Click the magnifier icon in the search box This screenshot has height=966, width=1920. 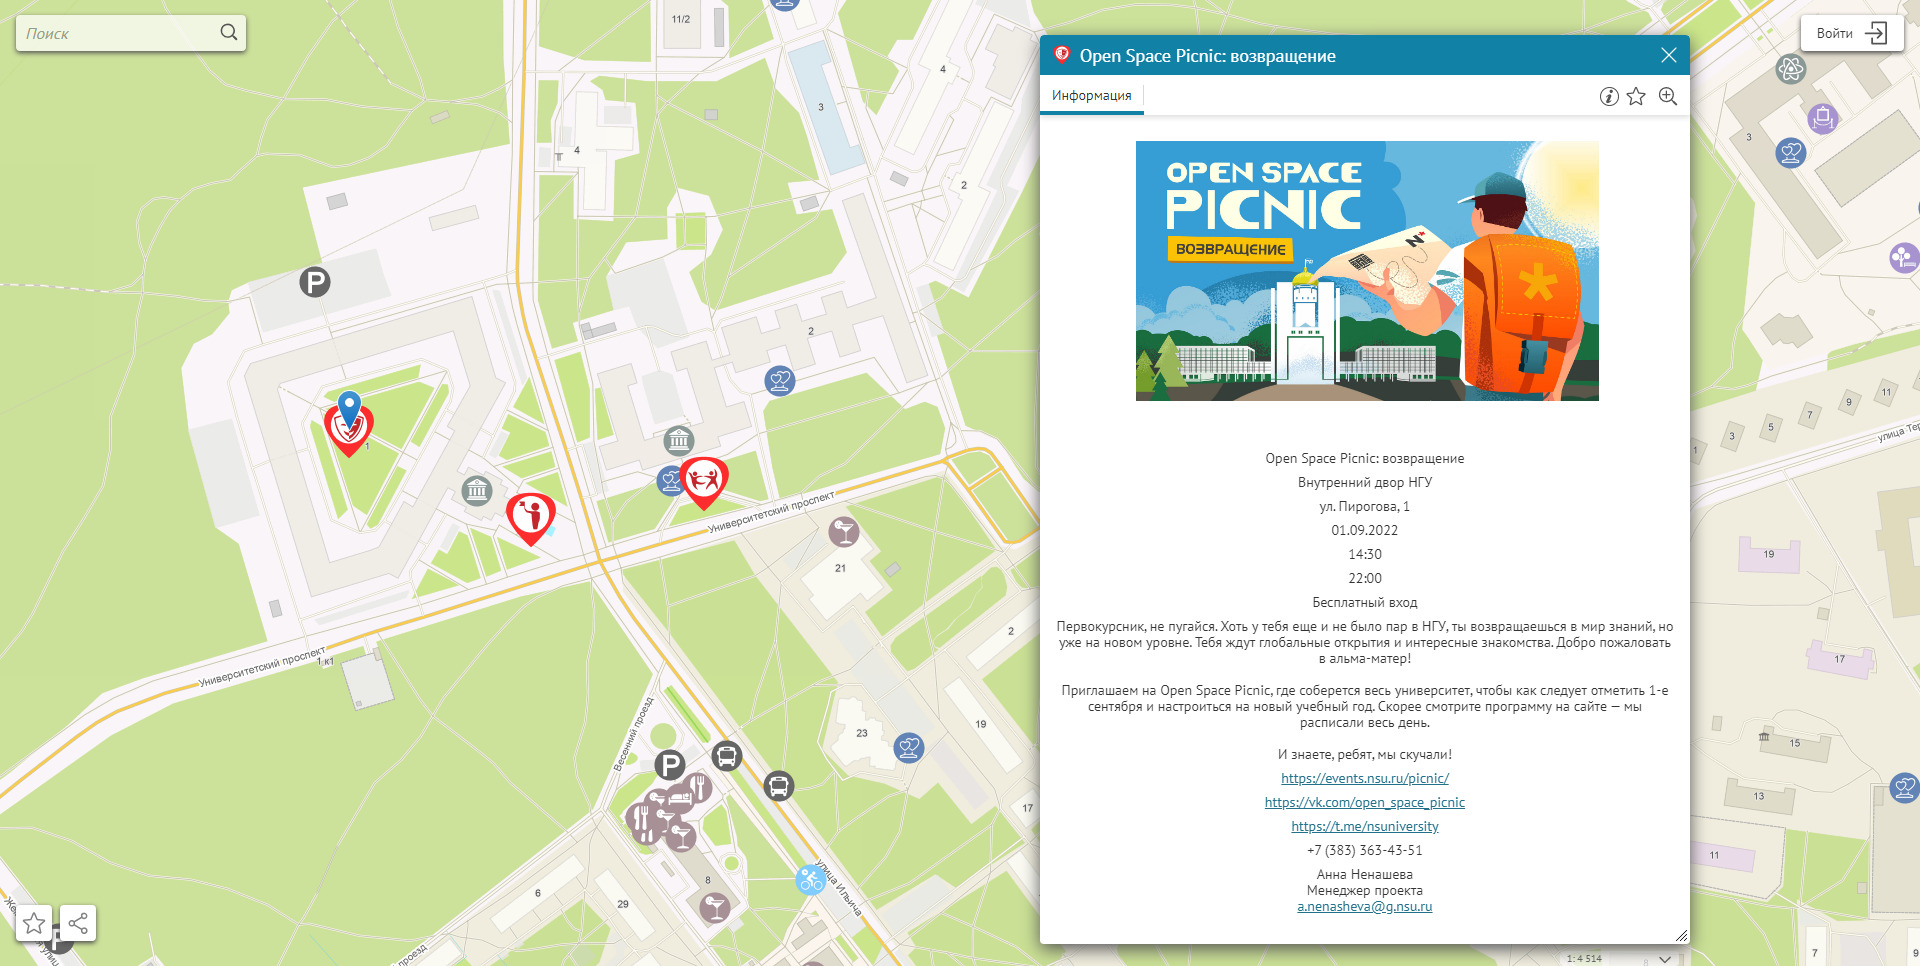click(x=229, y=32)
